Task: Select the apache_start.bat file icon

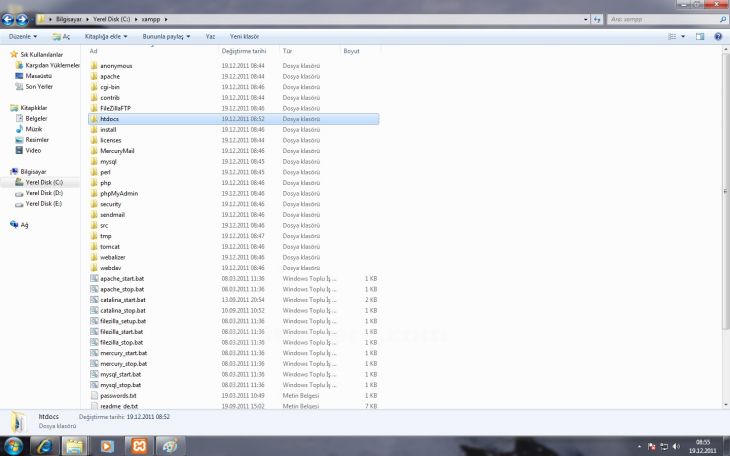Action: tap(94, 278)
